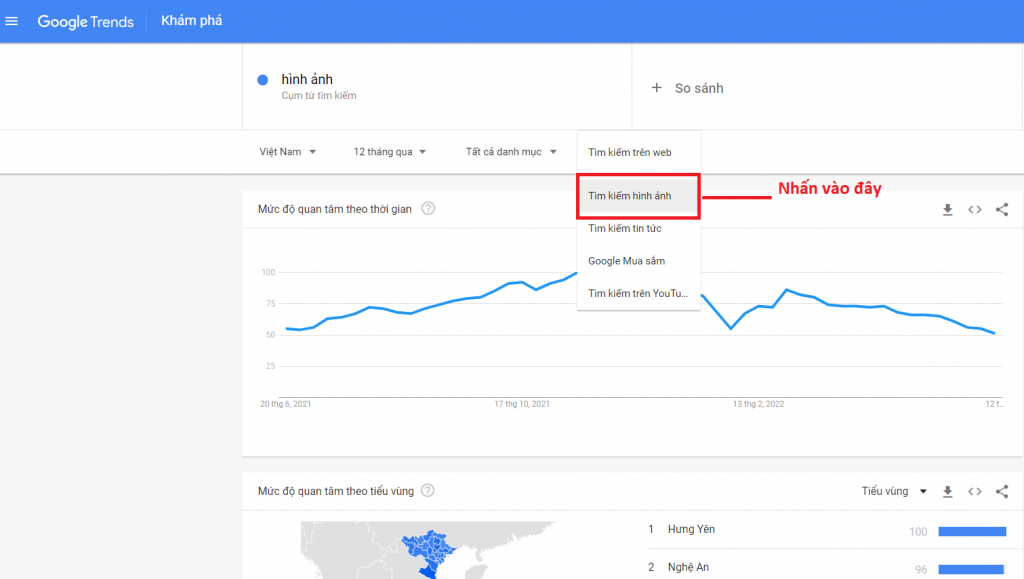Pick Google Mua sắm option
Image resolution: width=1024 pixels, height=579 pixels.
[x=627, y=261]
